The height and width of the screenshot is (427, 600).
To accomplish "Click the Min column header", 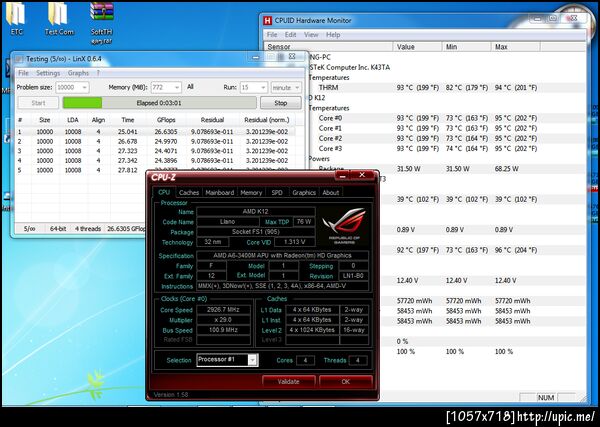I will point(466,47).
